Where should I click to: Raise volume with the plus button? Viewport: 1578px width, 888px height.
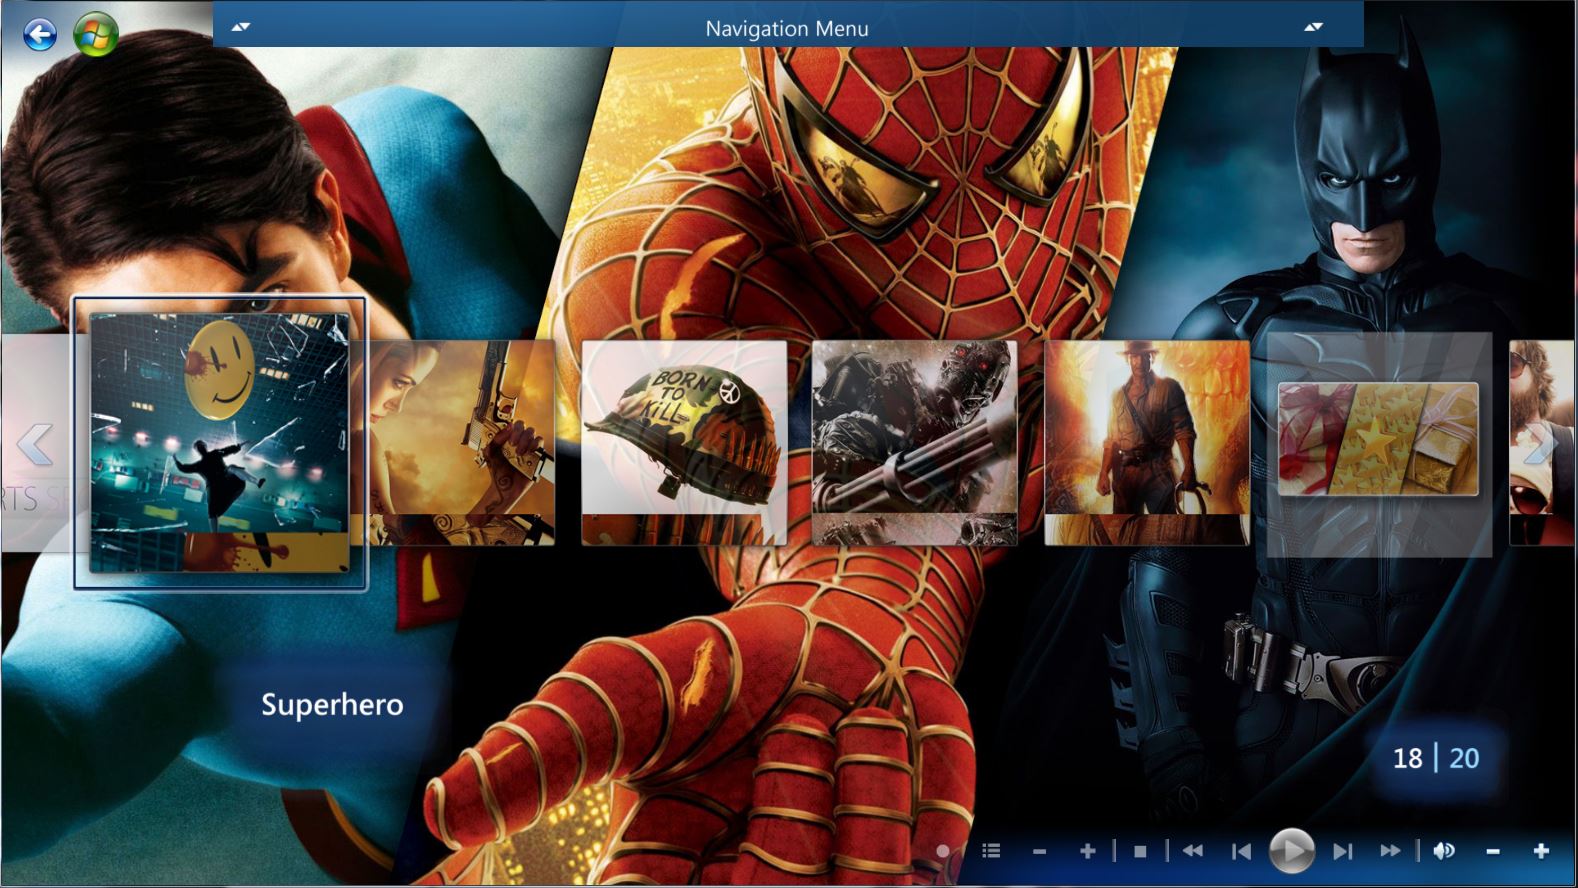click(1541, 851)
